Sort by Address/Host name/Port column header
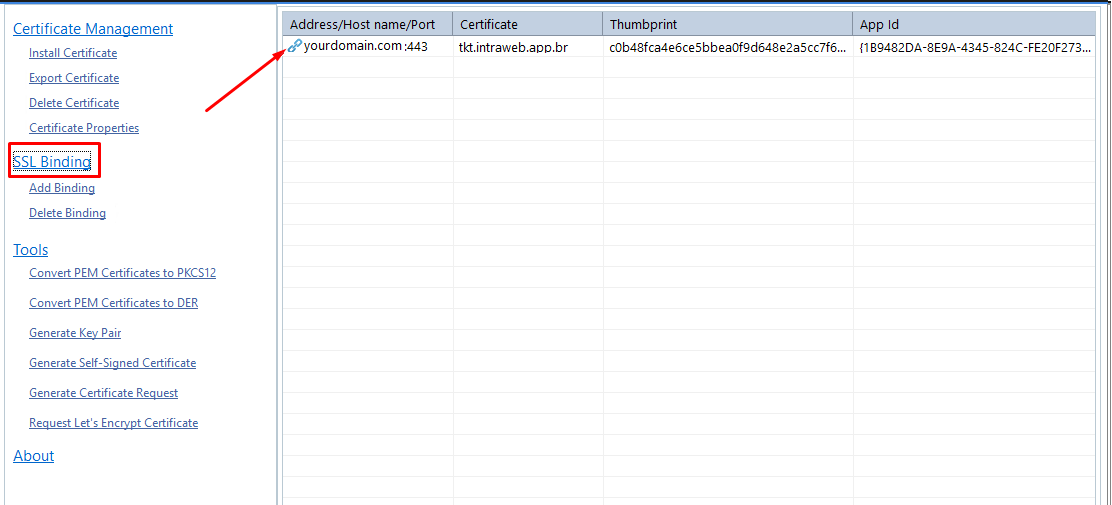 362,24
